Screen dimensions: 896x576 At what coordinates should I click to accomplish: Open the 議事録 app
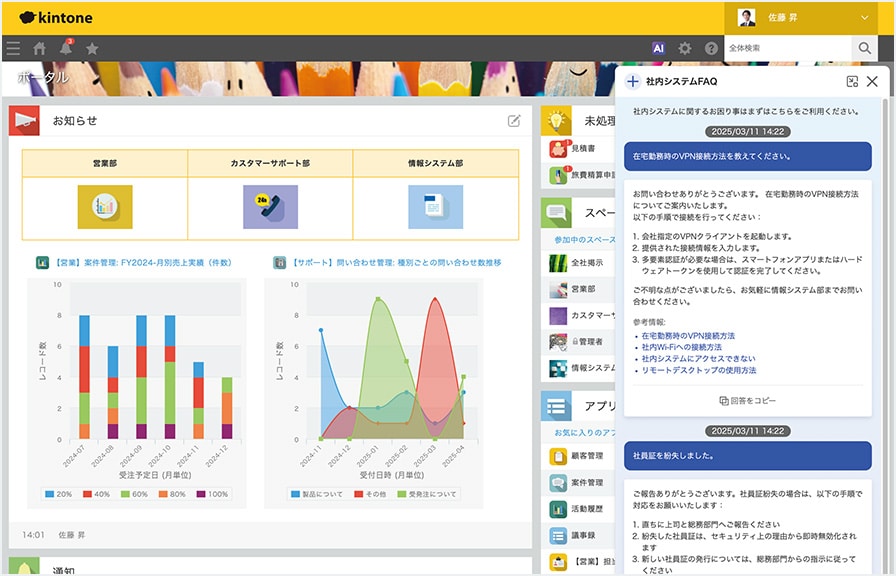pyautogui.click(x=578, y=535)
